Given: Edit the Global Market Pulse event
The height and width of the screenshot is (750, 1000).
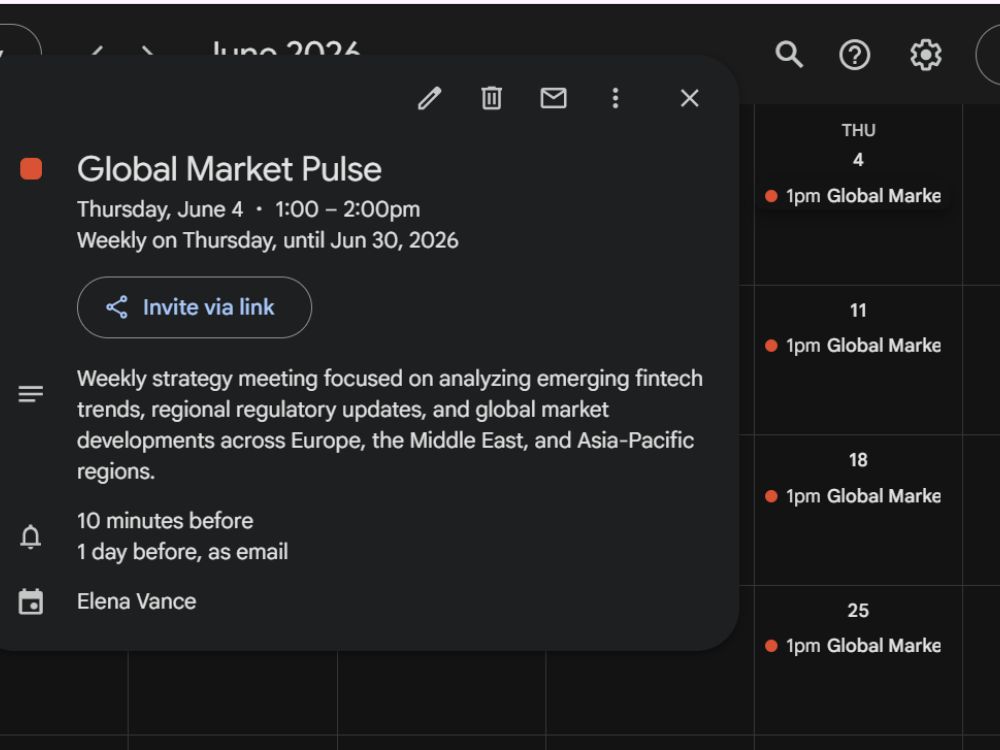Looking at the screenshot, I should click(429, 98).
